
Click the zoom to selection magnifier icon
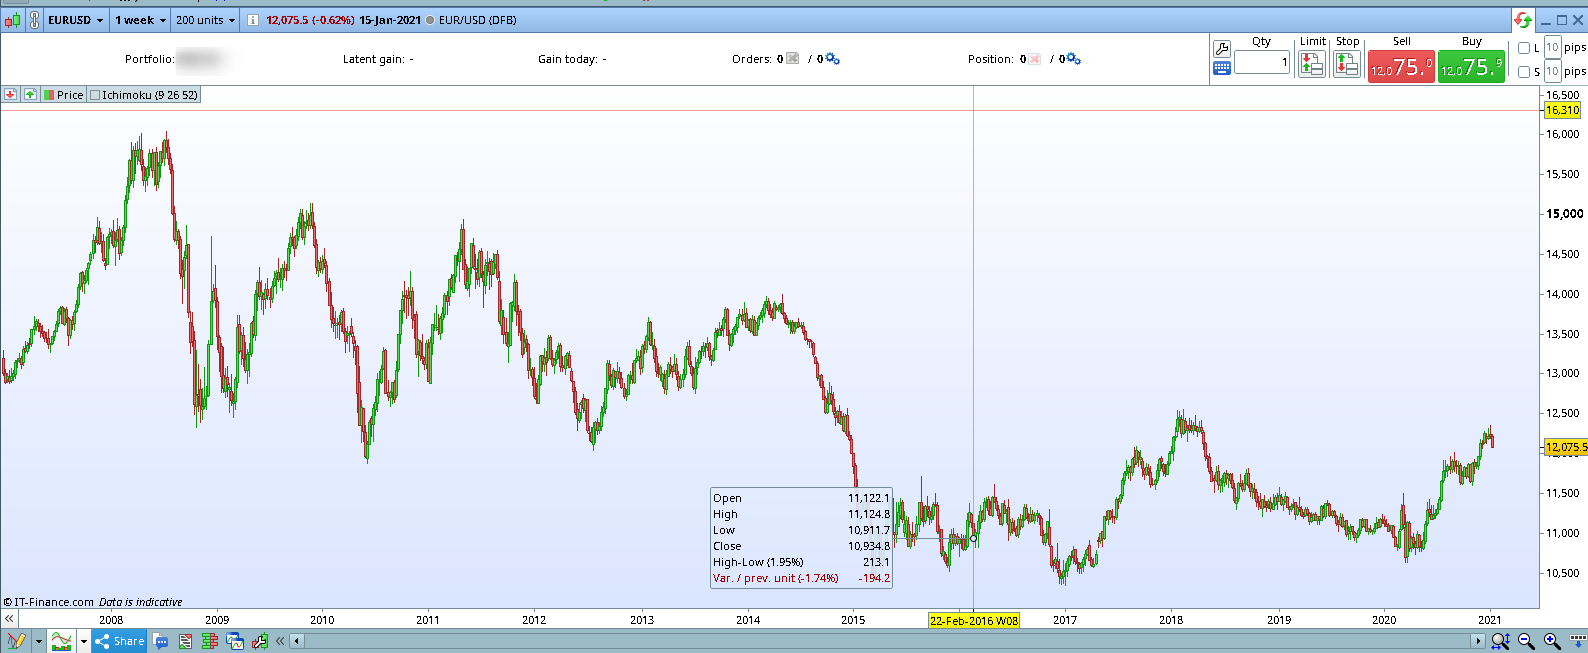click(x=1501, y=641)
